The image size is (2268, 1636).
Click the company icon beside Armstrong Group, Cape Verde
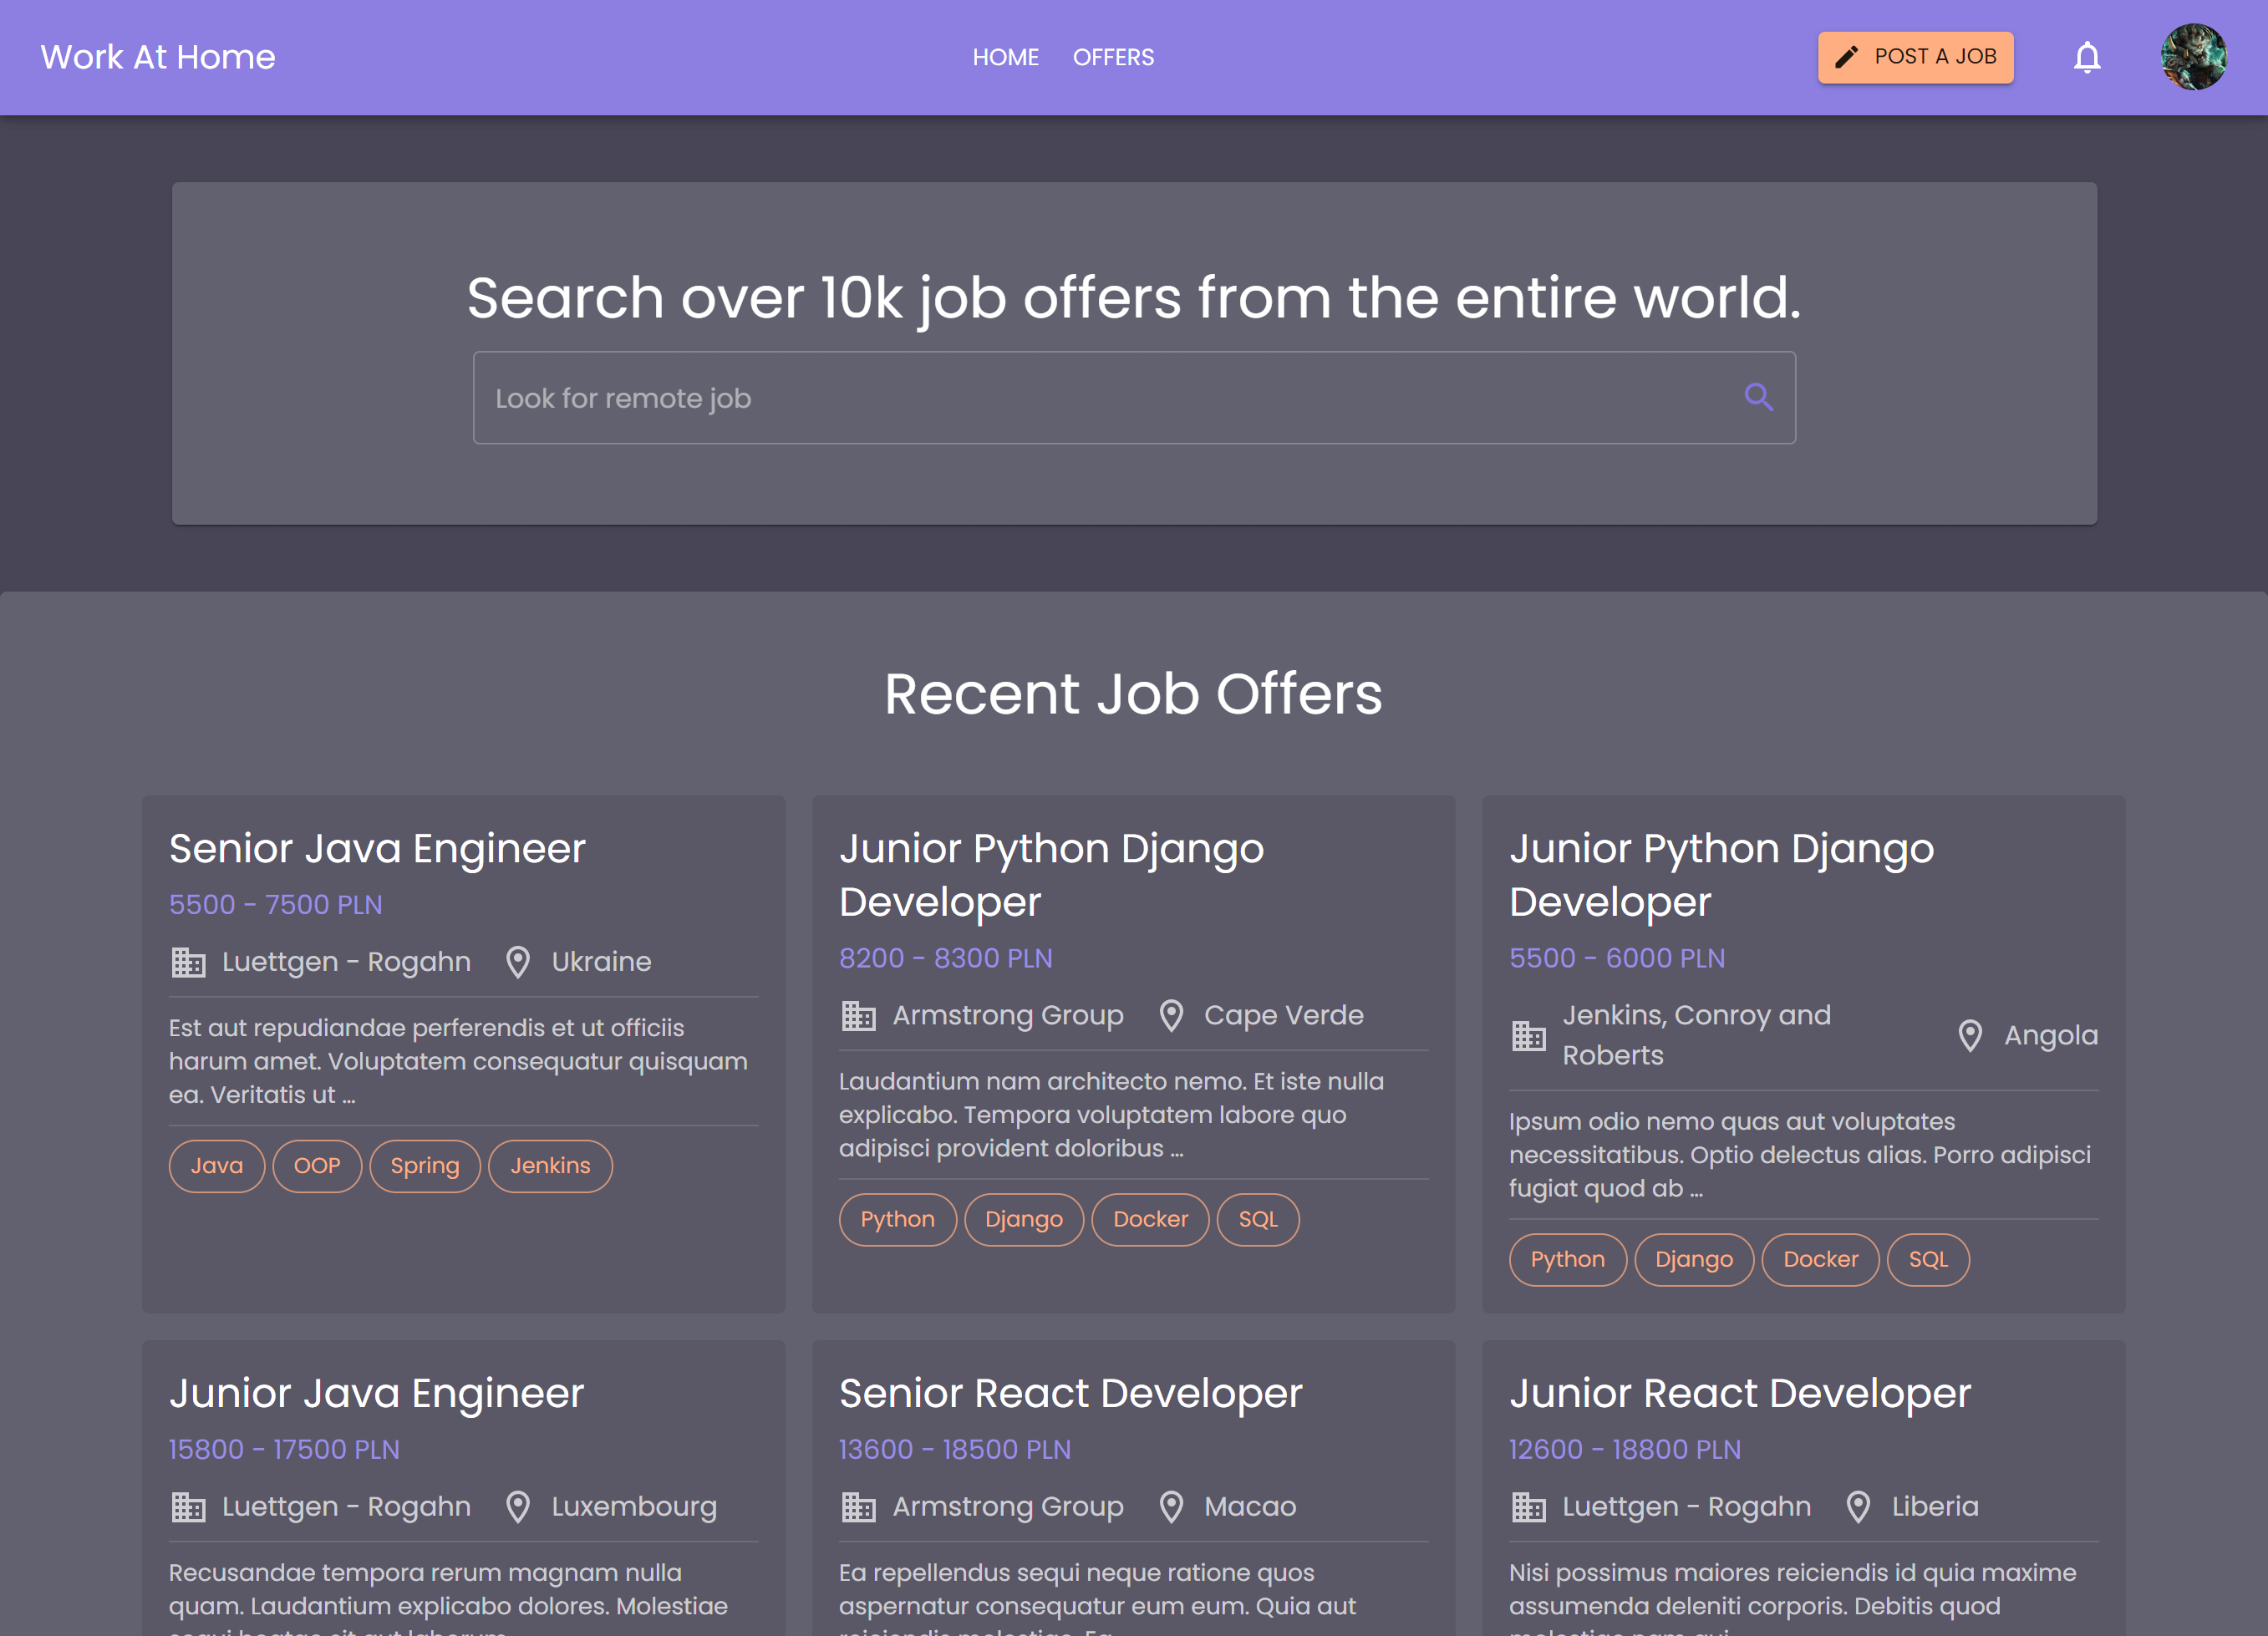point(857,1015)
